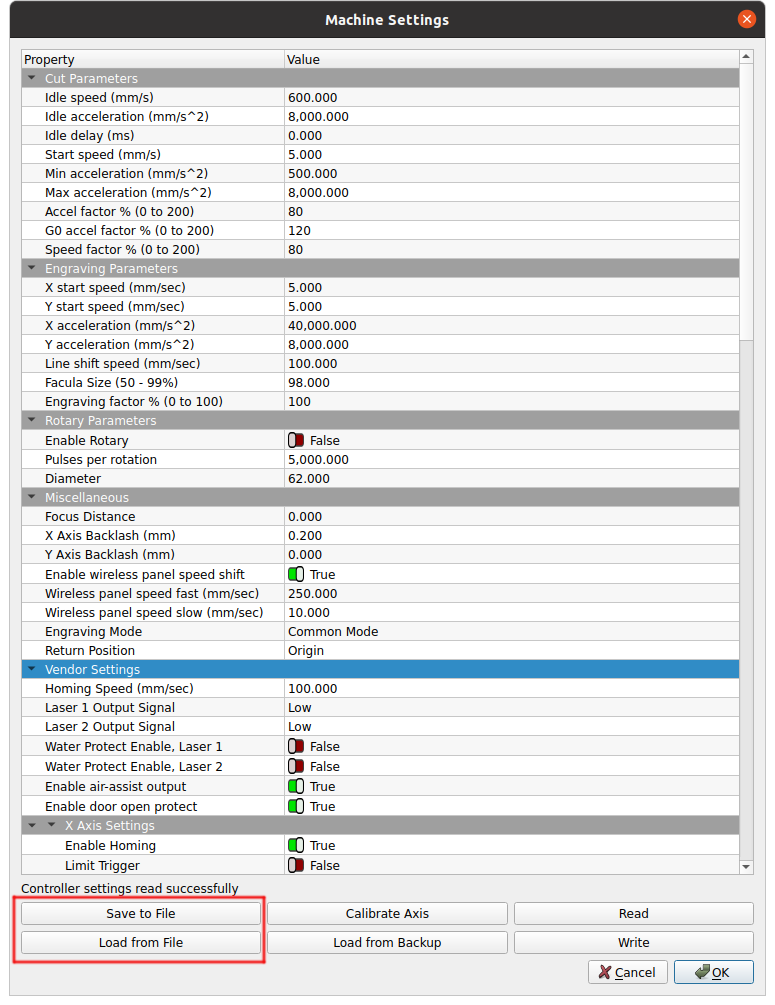The width and height of the screenshot is (775, 1005).
Task: Collapse the Cut Parameters section
Action: (x=32, y=79)
